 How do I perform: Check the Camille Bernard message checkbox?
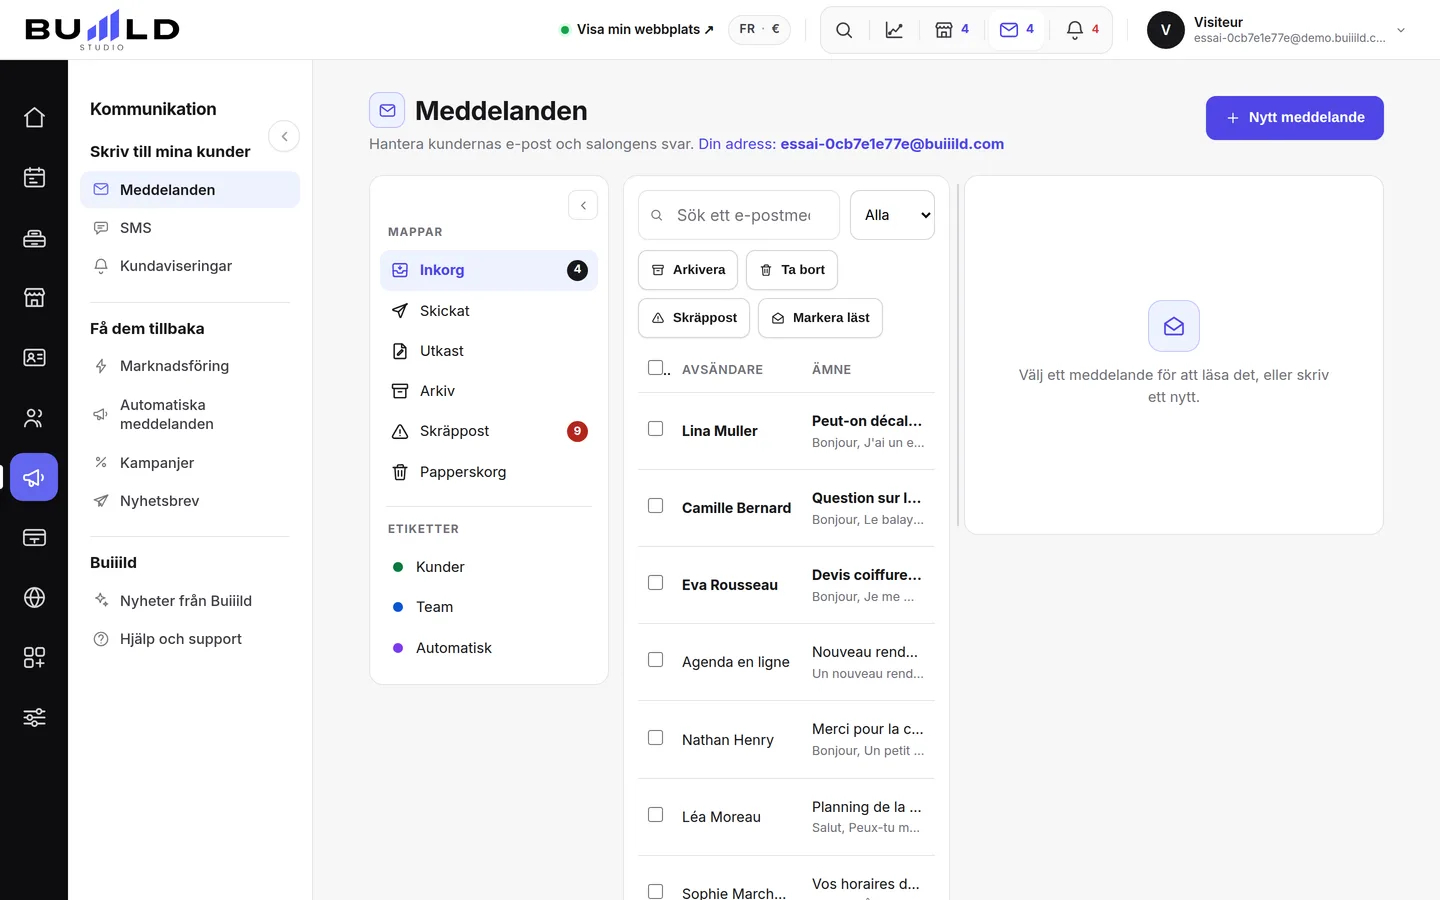click(x=655, y=505)
